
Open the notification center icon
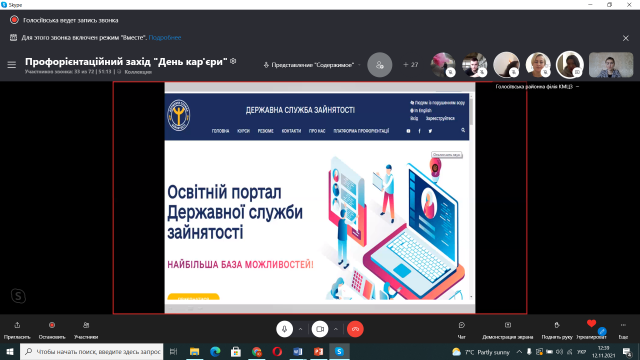627,352
